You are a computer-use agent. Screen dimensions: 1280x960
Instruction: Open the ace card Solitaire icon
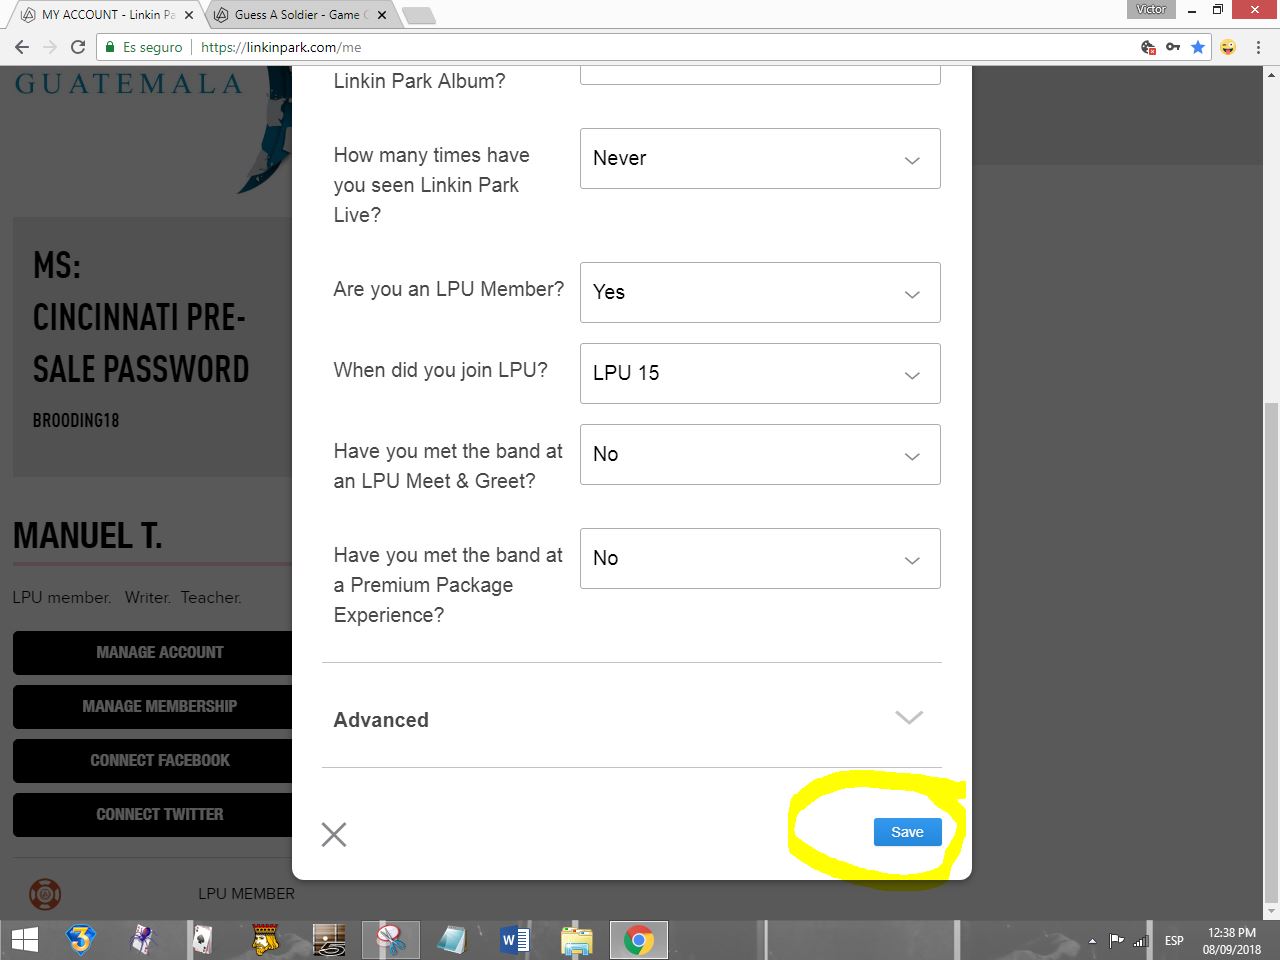coord(203,940)
